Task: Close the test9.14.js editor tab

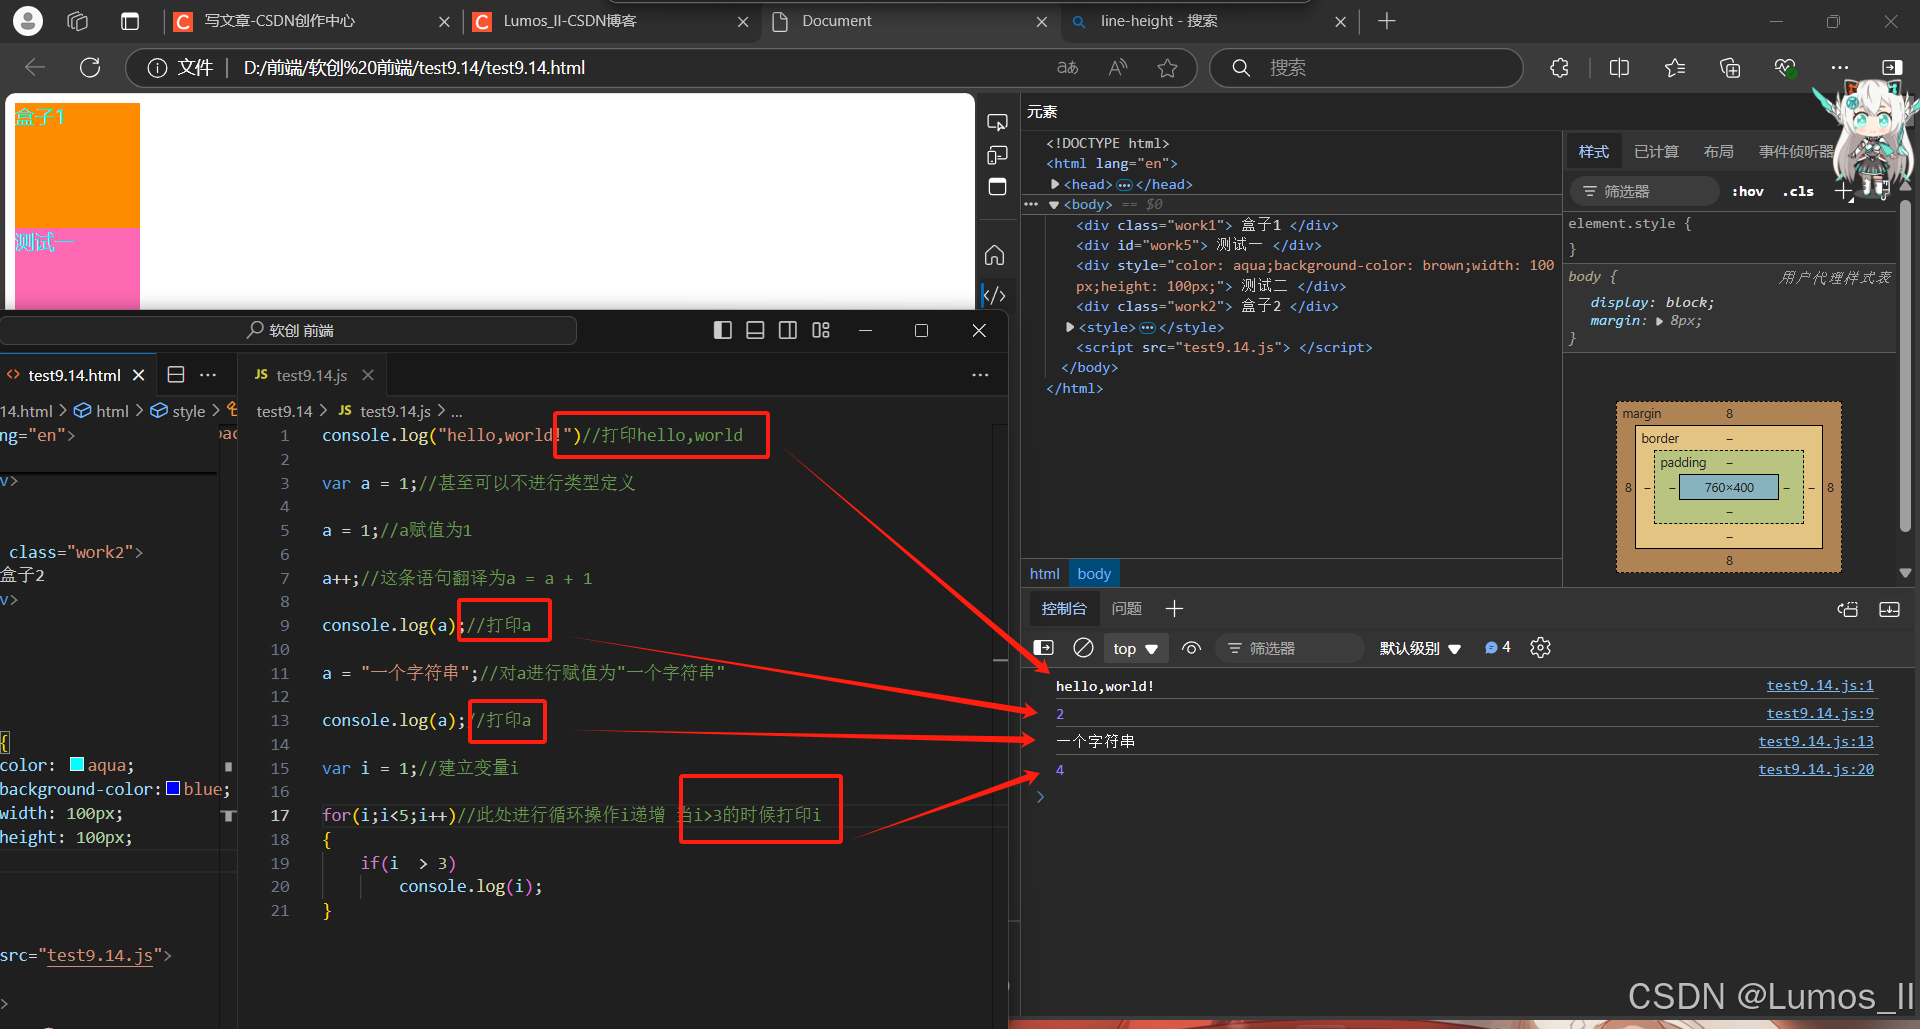Action: point(368,375)
